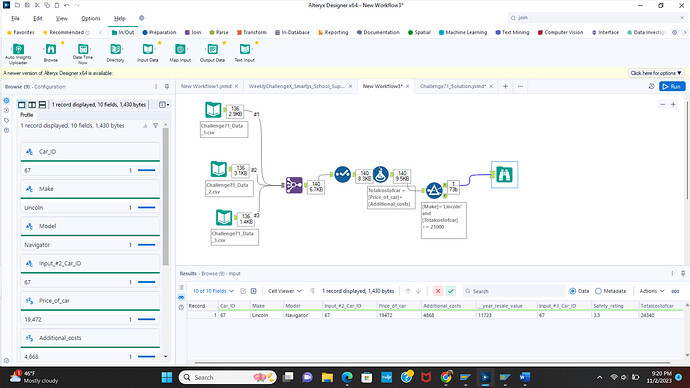Select the Challenge71_Data_1.csv input node
This screenshot has height=388, width=690.
(213, 110)
